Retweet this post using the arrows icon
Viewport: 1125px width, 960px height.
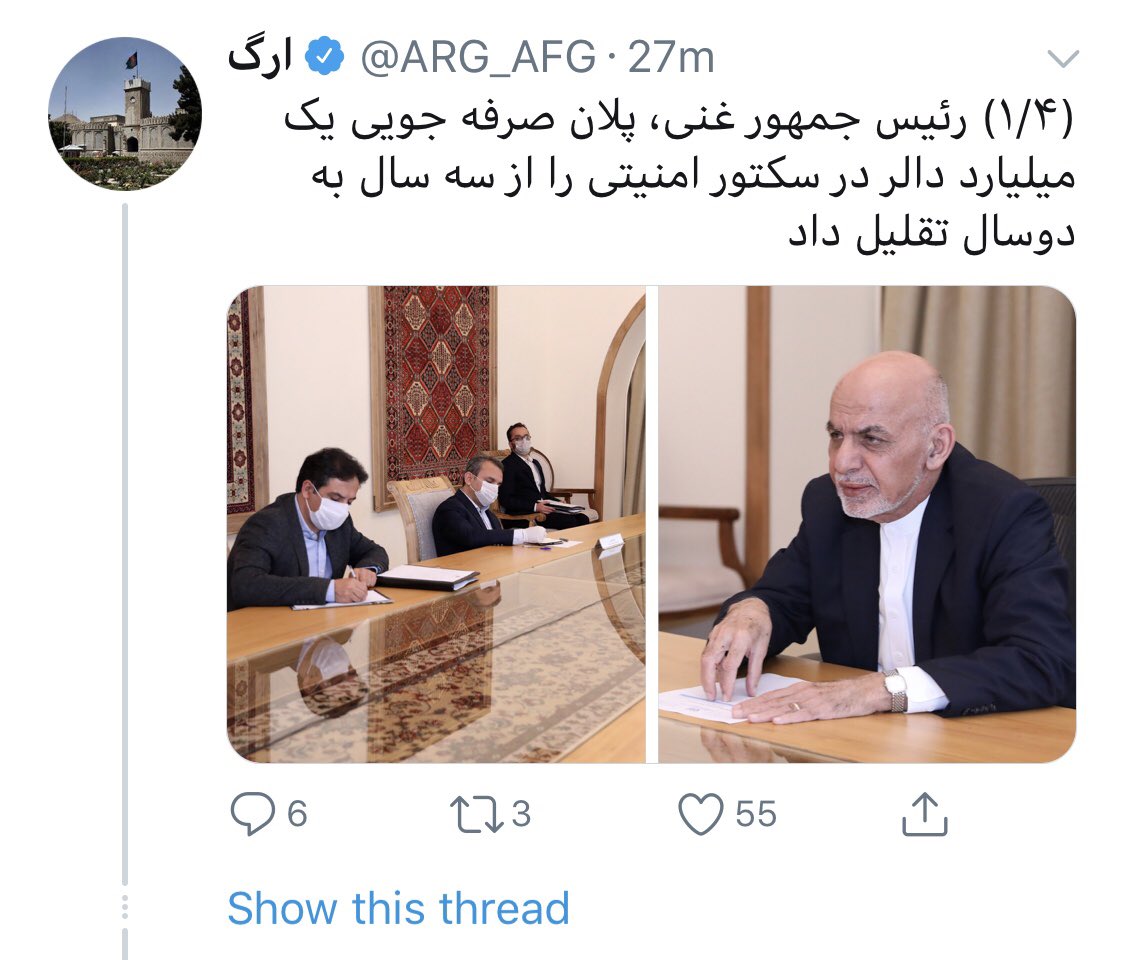coord(476,815)
